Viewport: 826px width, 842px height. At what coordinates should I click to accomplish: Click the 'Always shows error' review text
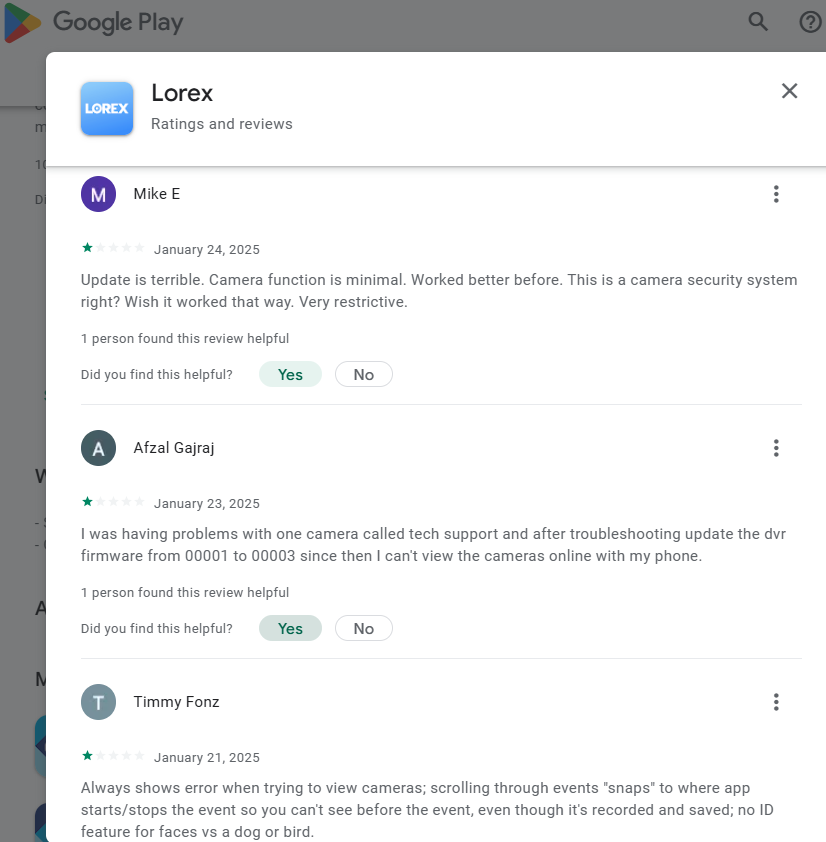[x=427, y=810]
